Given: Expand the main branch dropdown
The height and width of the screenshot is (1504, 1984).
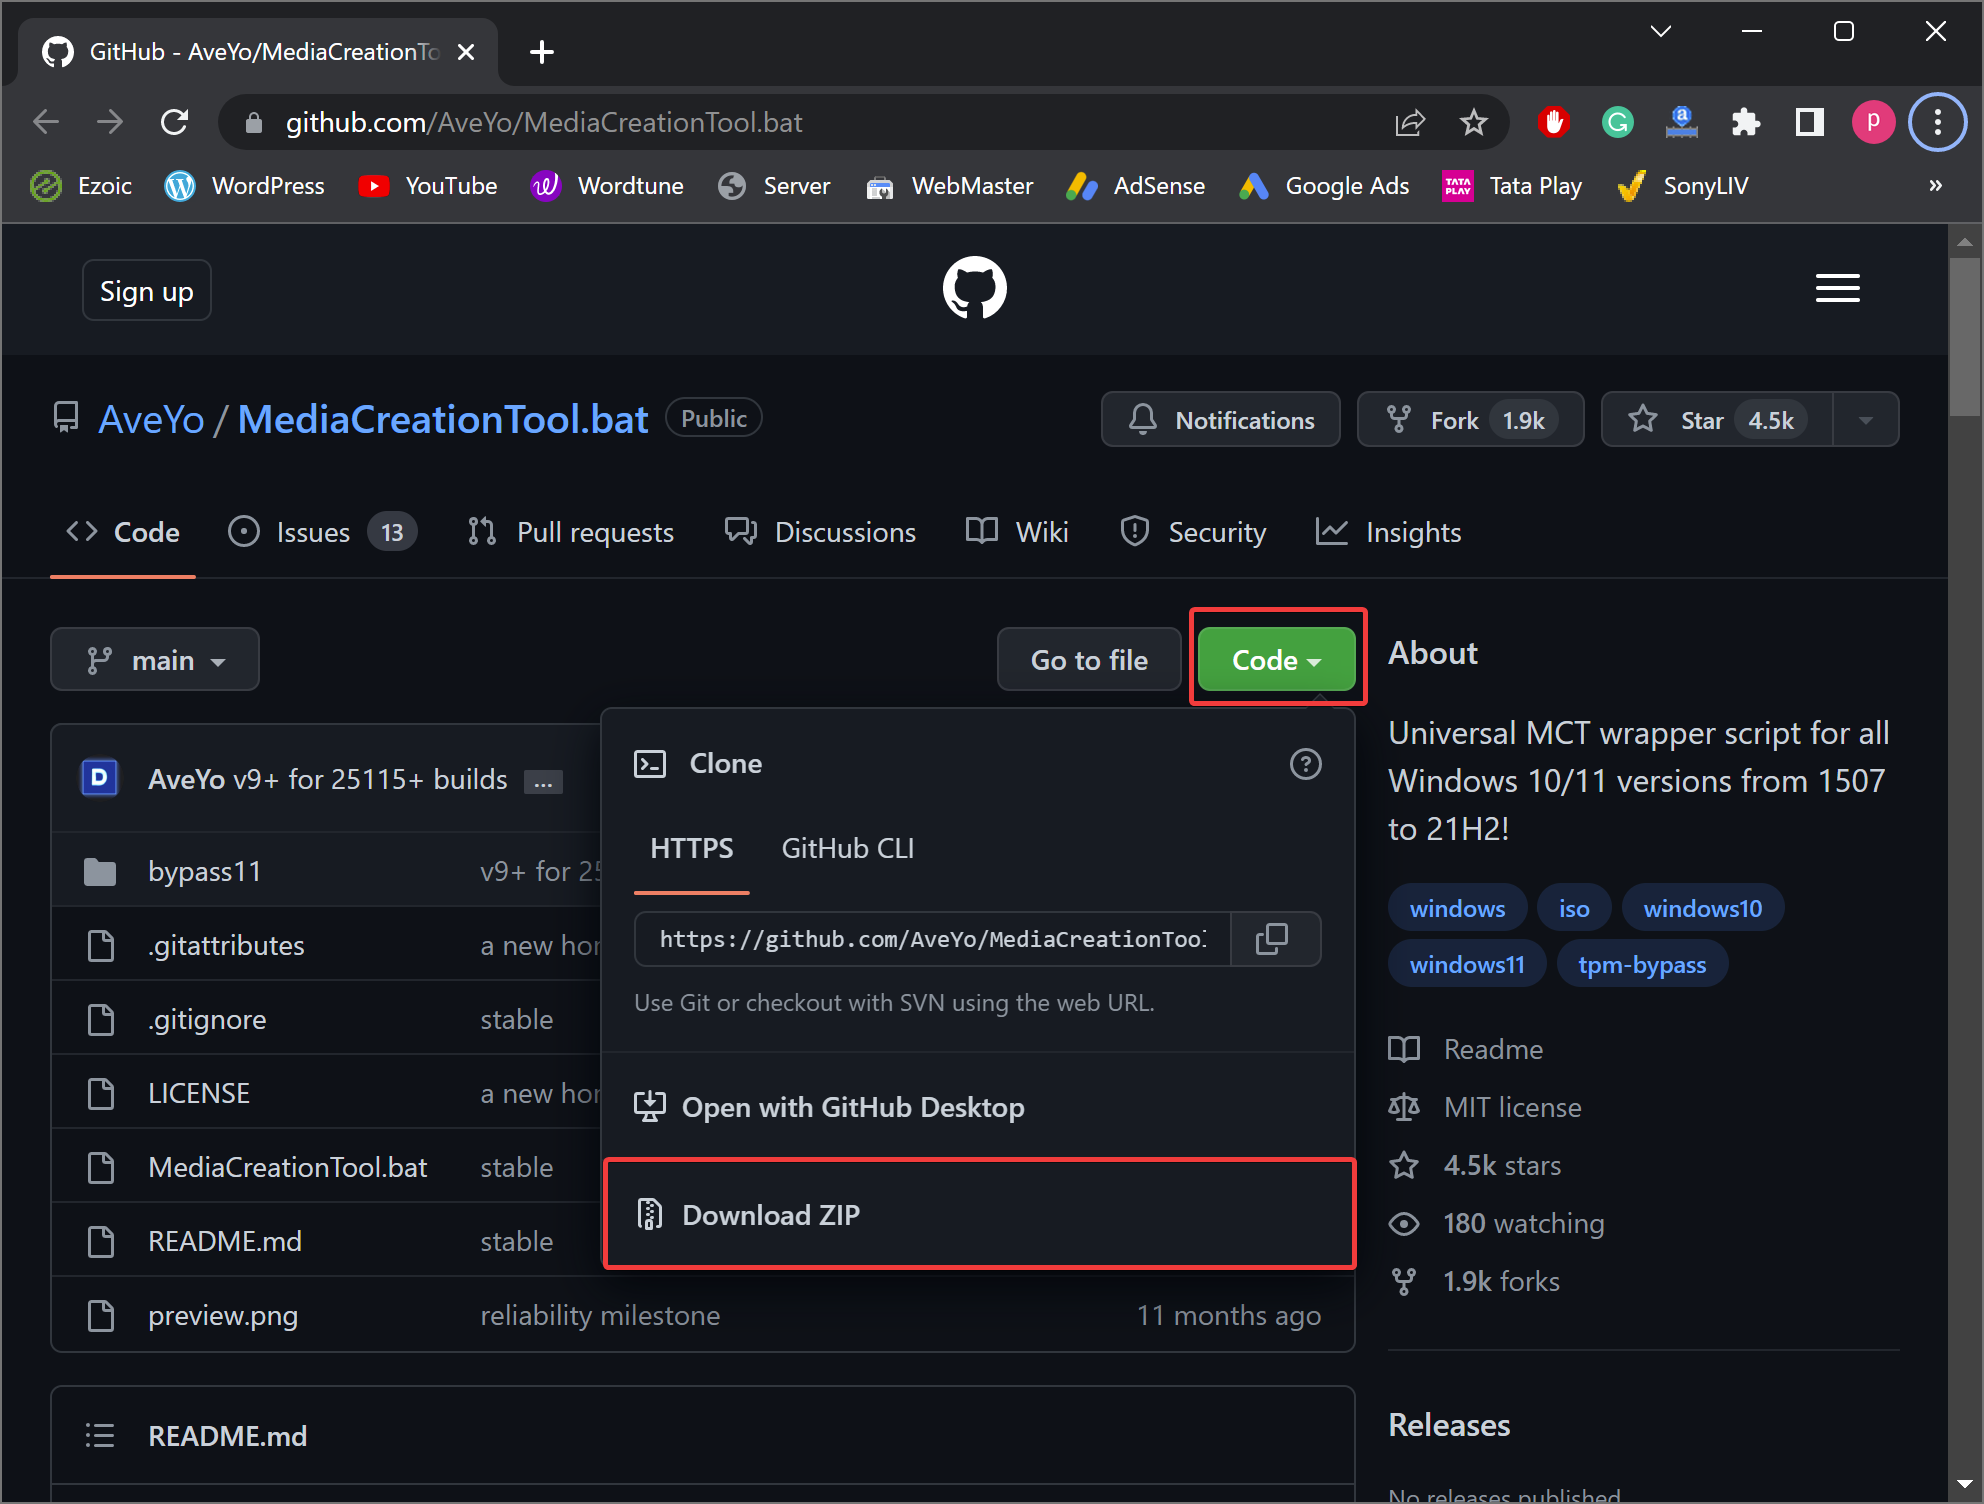Looking at the screenshot, I should (155, 660).
